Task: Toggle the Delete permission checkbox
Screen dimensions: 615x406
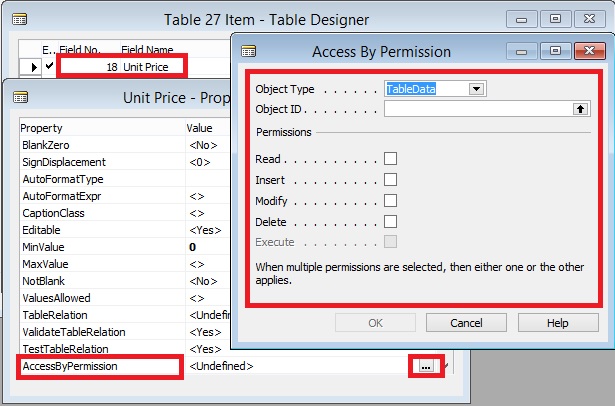Action: (x=391, y=221)
